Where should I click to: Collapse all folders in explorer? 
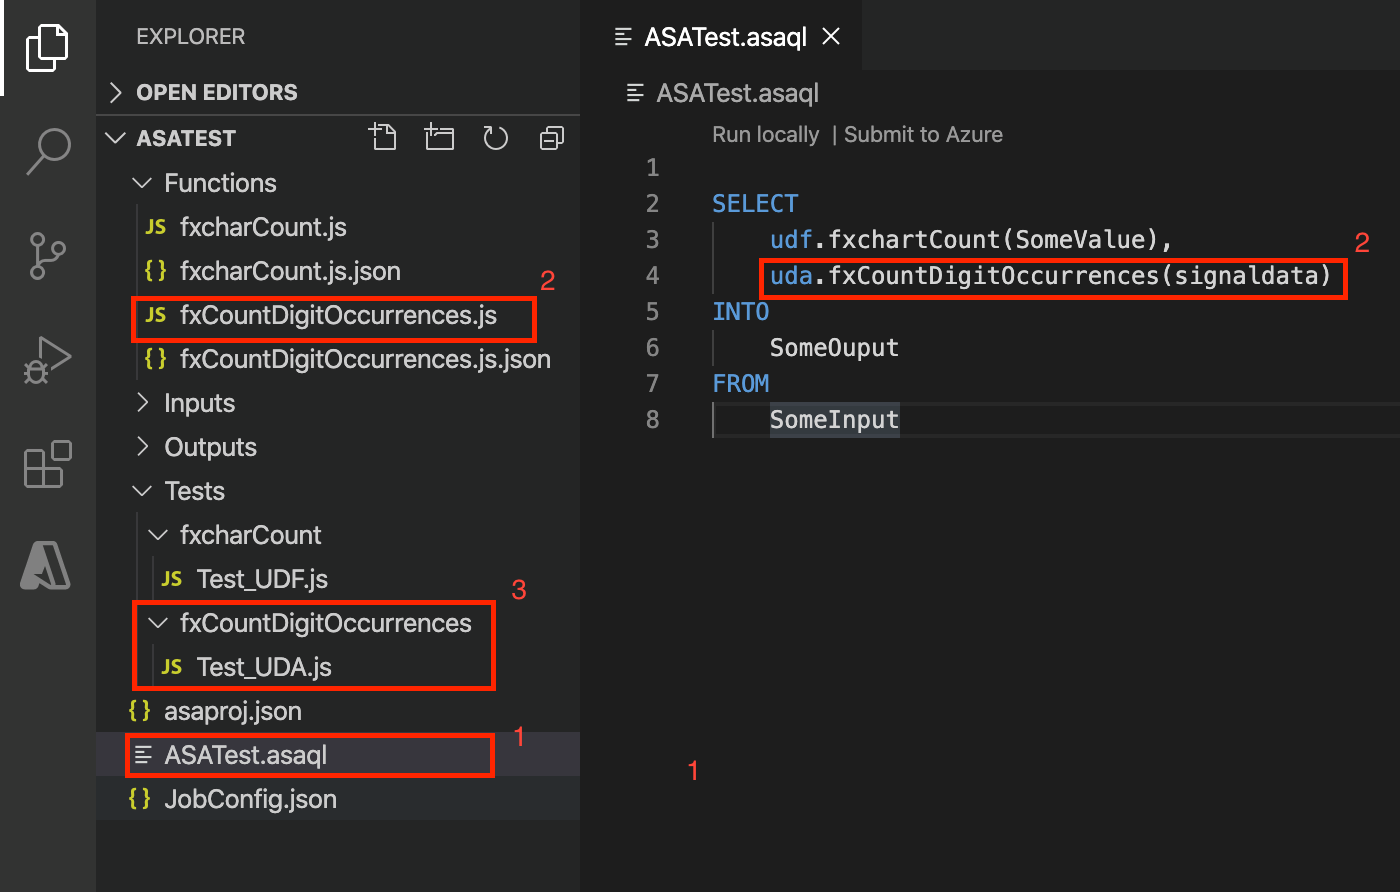tap(552, 138)
